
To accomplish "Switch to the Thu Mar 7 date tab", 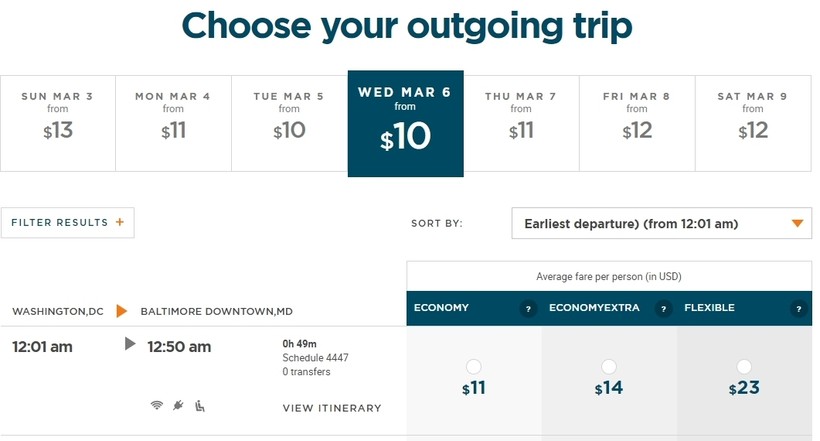I will pyautogui.click(x=521, y=120).
